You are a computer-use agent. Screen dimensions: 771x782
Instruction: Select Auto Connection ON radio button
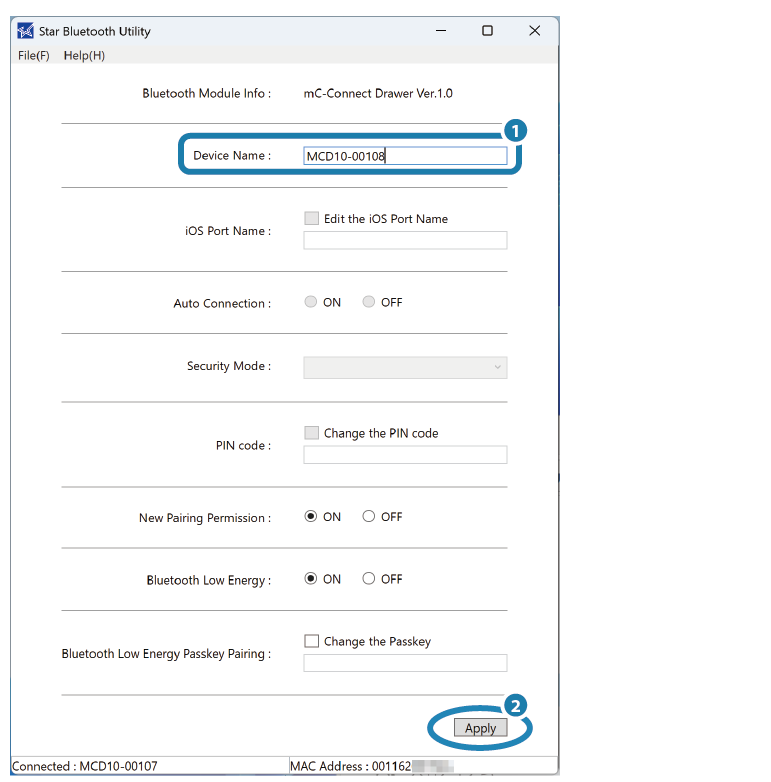(x=311, y=302)
